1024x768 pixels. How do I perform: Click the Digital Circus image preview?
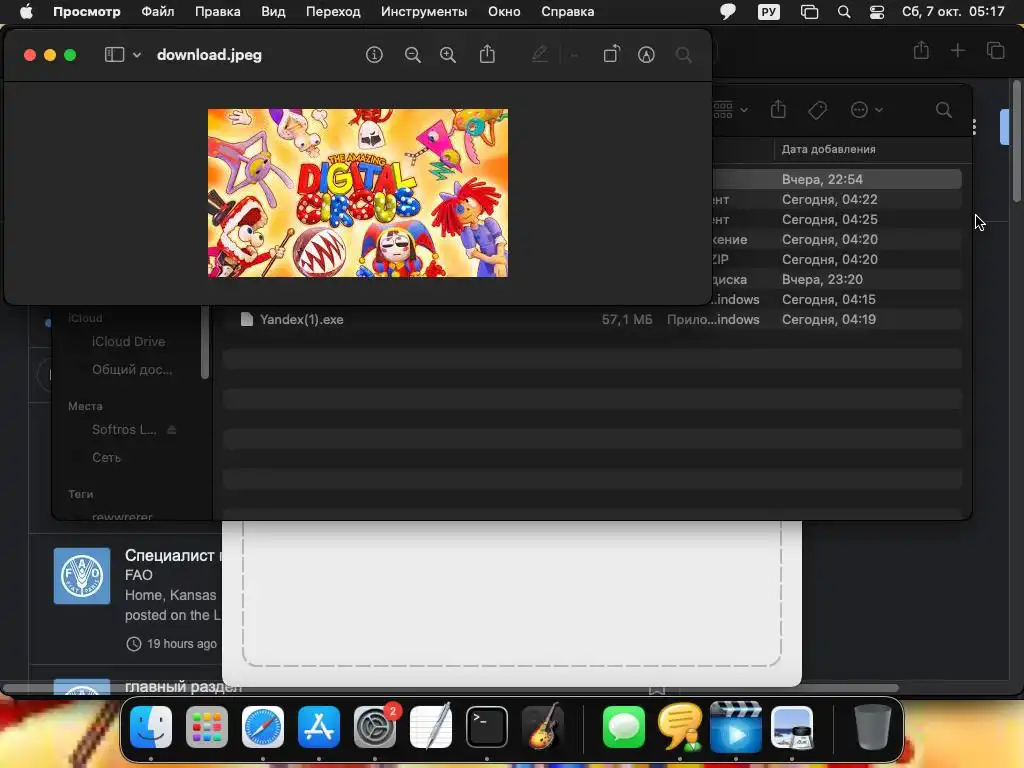point(358,193)
